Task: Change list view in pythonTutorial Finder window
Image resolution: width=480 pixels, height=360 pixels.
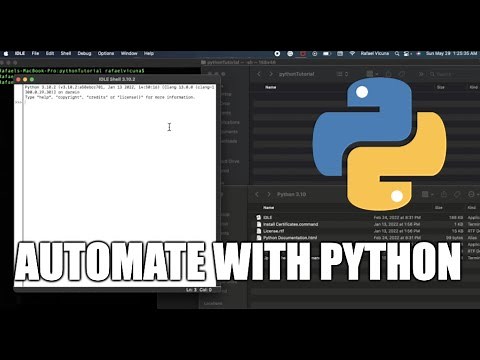Action: click(342, 74)
